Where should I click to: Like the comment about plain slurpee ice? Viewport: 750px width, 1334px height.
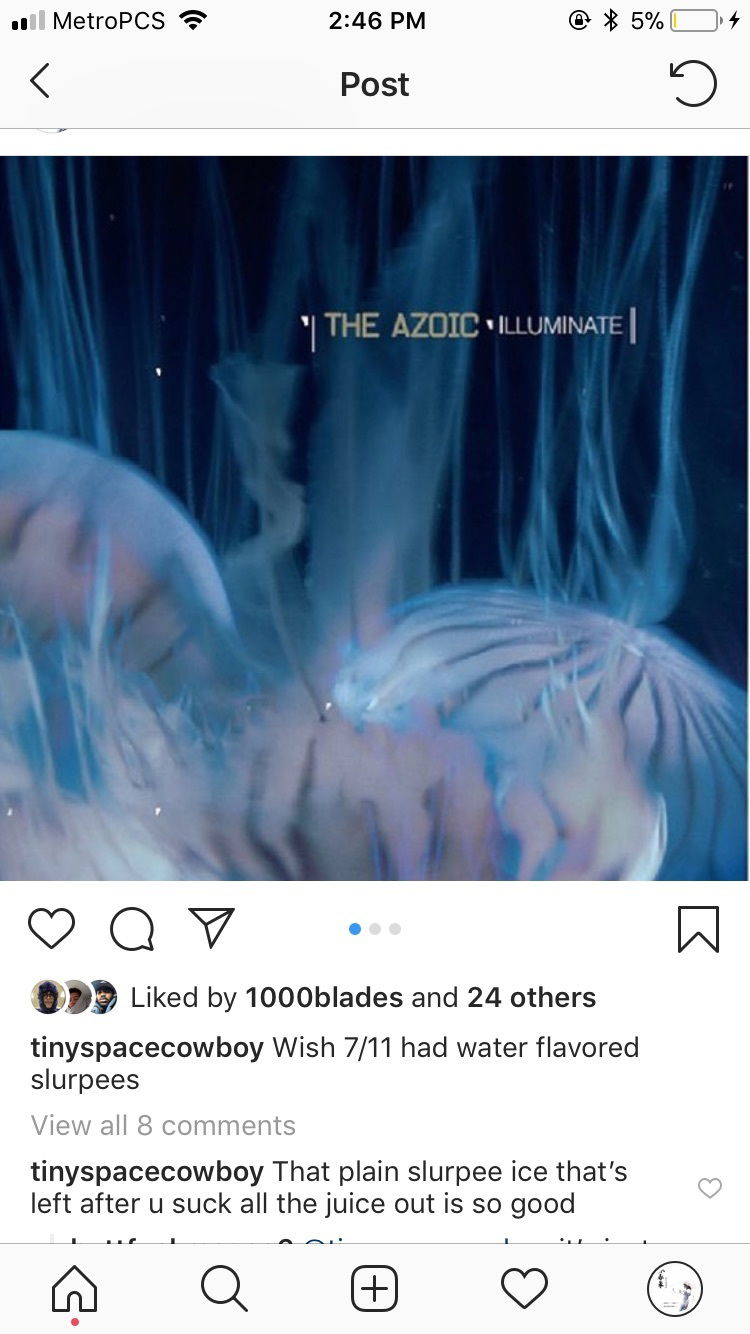pos(709,1188)
